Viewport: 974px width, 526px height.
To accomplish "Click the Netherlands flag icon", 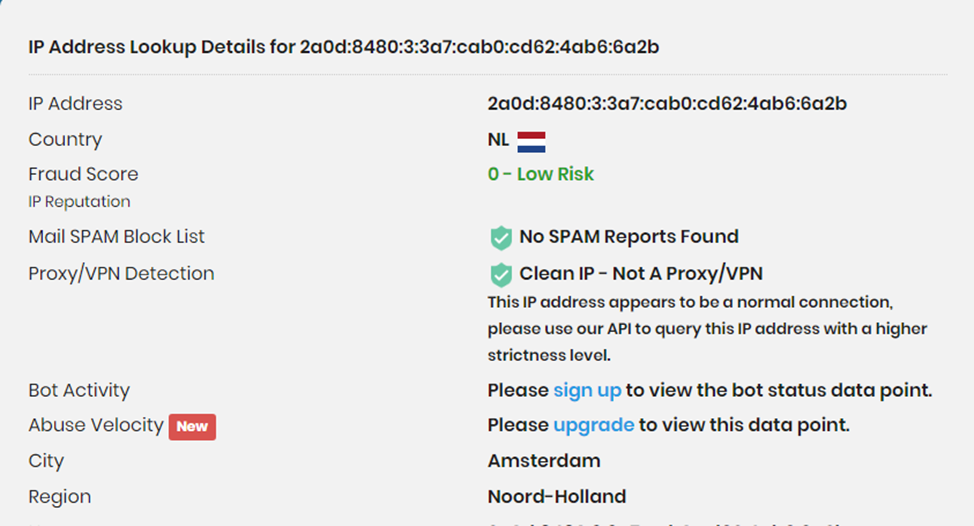I will (531, 140).
